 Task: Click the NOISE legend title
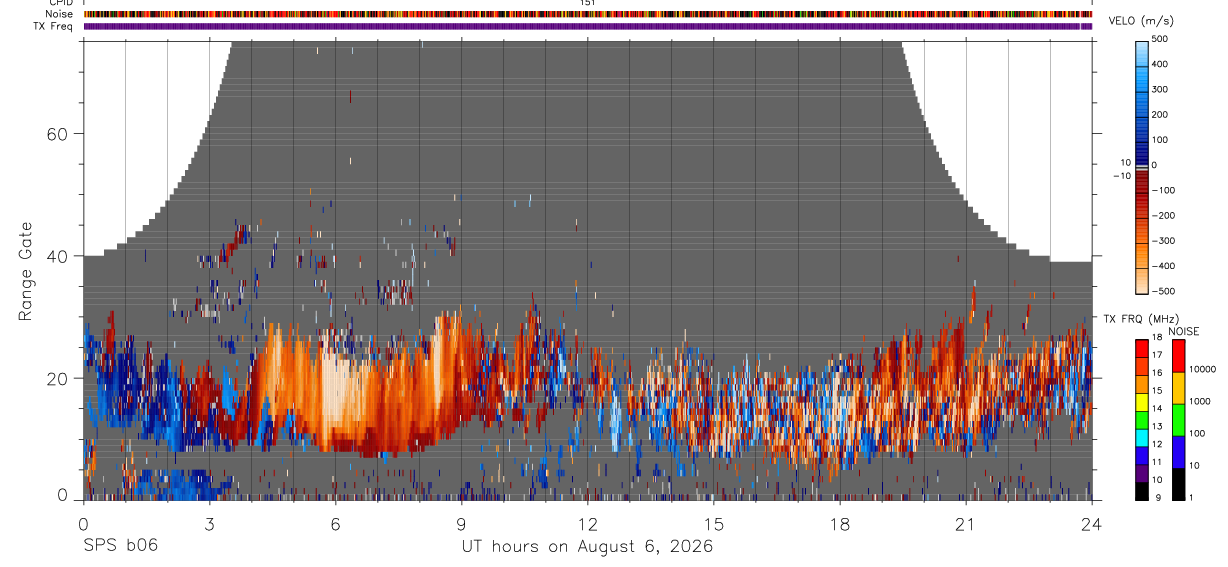click(x=1184, y=331)
